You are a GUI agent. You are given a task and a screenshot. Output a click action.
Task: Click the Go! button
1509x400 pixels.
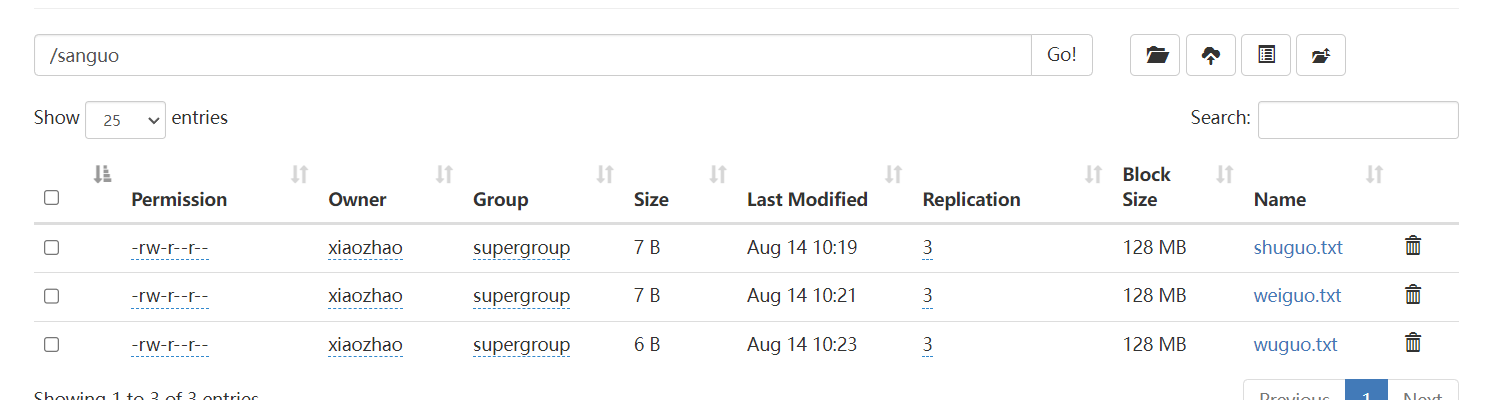tap(1061, 55)
